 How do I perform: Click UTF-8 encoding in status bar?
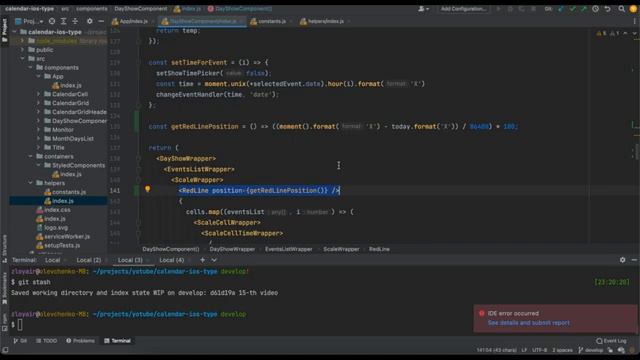pos(539,350)
